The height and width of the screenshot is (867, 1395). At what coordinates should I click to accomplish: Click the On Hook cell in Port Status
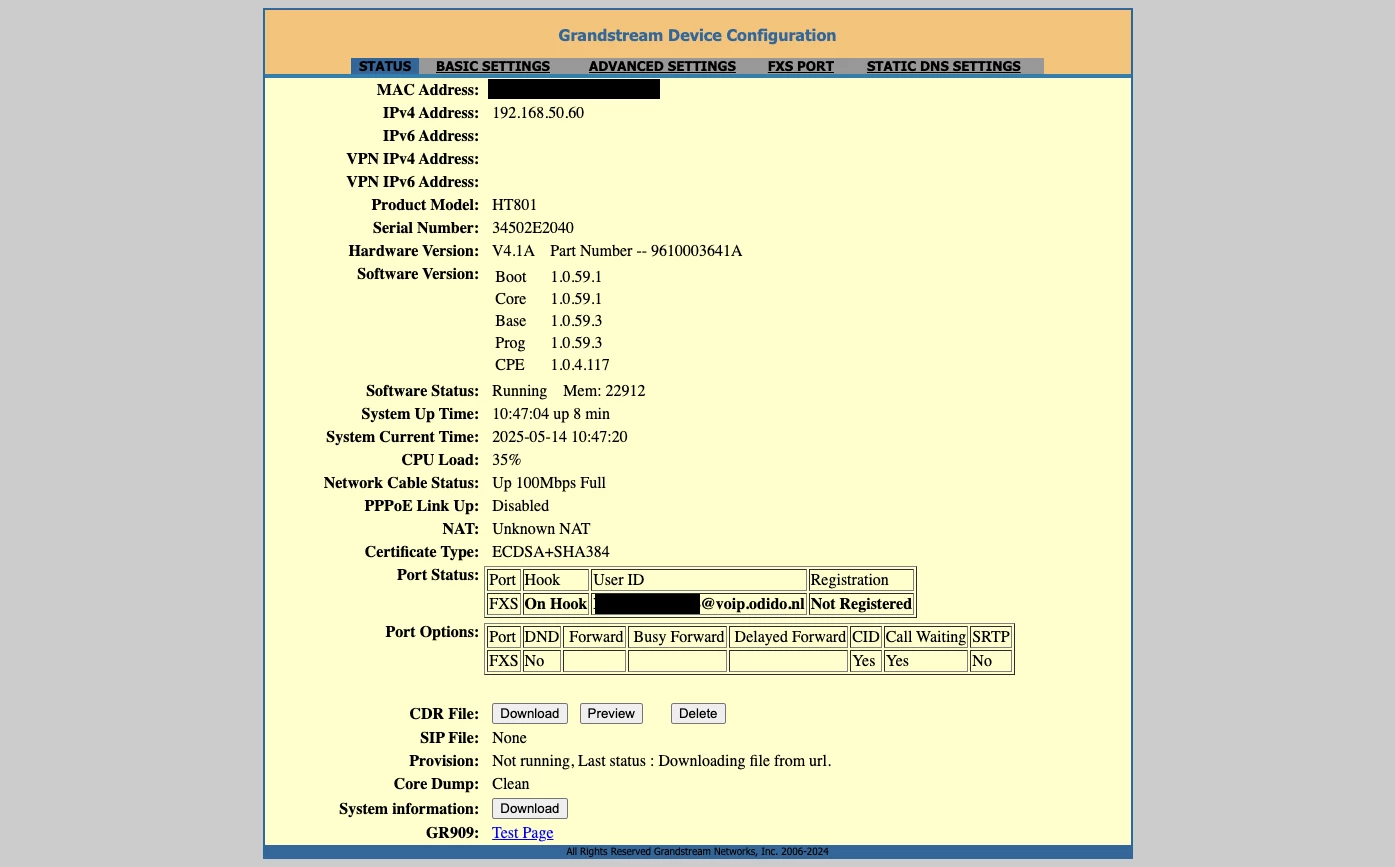point(555,604)
